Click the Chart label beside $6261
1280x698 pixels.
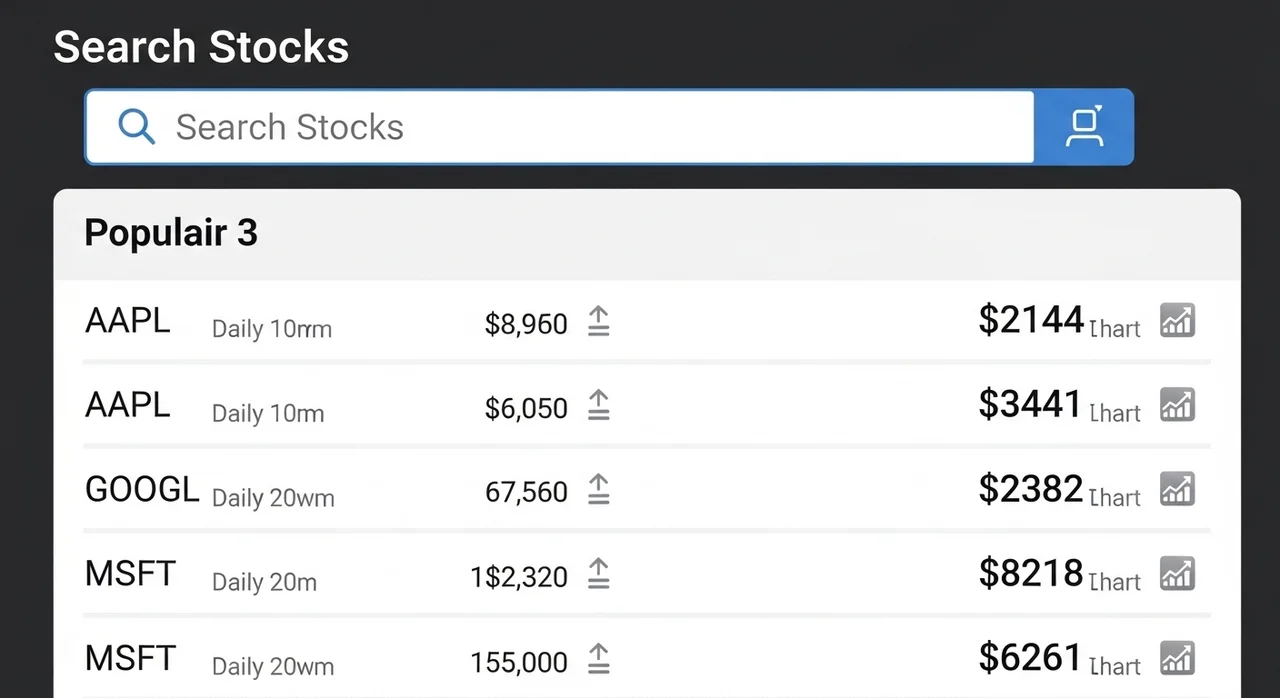(1115, 666)
